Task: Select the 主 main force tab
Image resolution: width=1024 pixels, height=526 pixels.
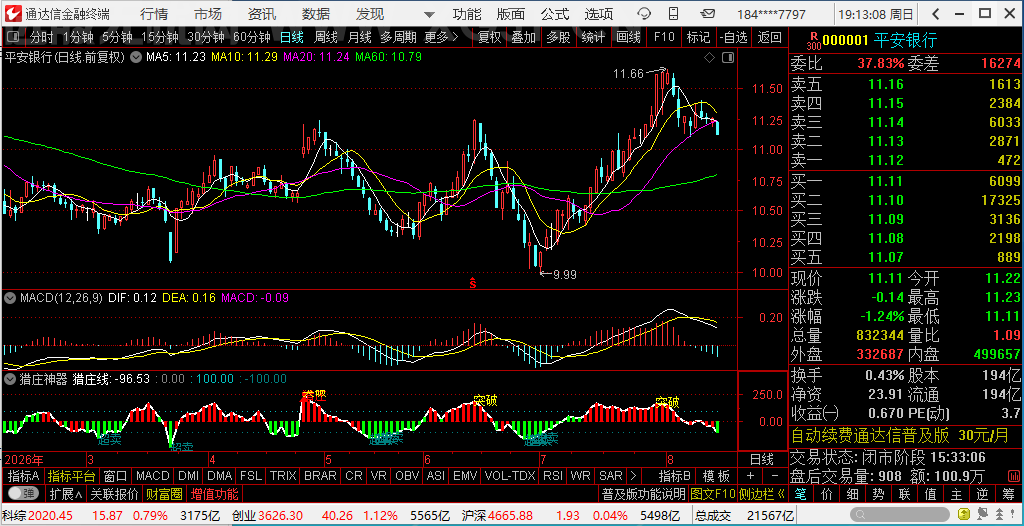Action: tap(957, 492)
